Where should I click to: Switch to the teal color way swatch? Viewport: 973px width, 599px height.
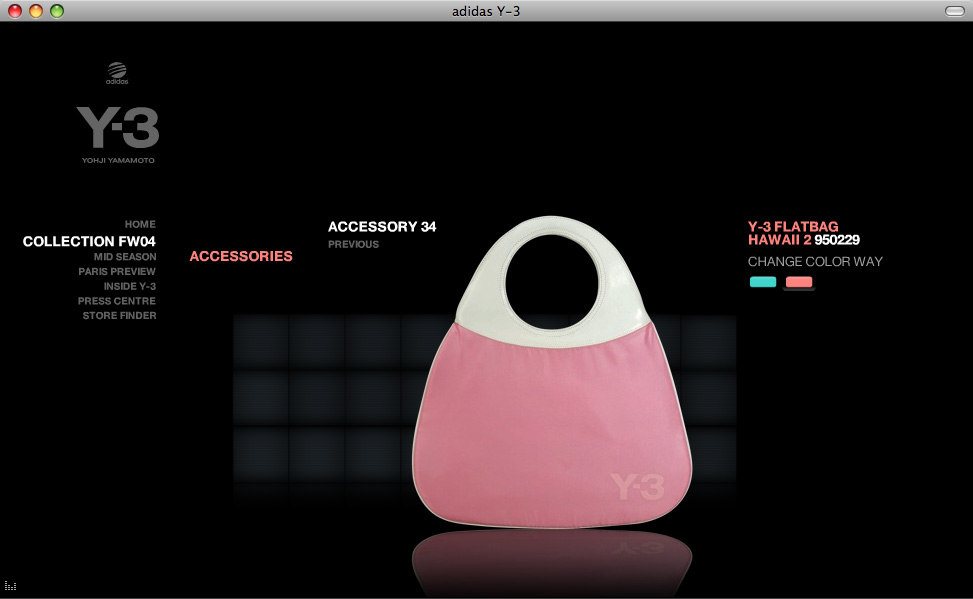pos(763,282)
